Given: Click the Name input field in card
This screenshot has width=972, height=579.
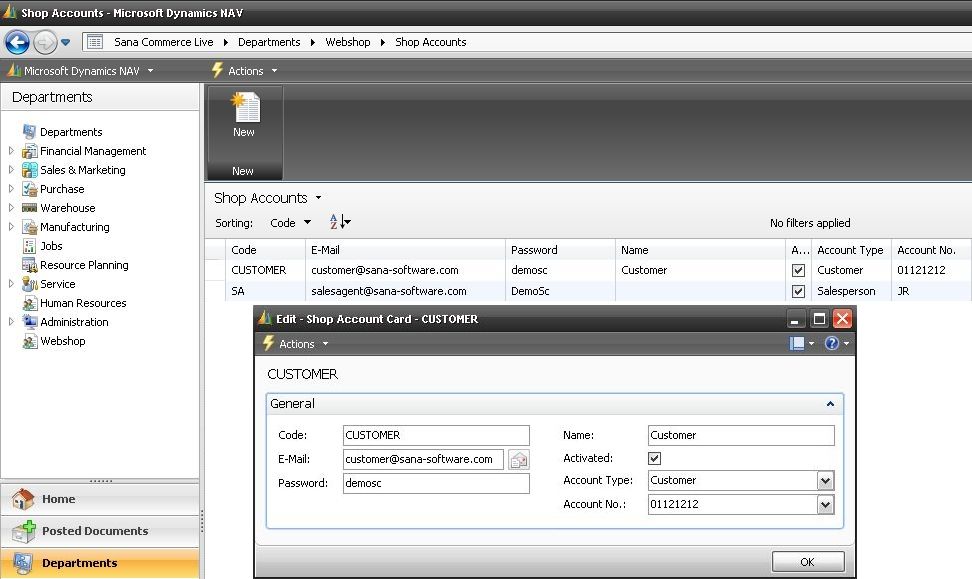Looking at the screenshot, I should (741, 435).
